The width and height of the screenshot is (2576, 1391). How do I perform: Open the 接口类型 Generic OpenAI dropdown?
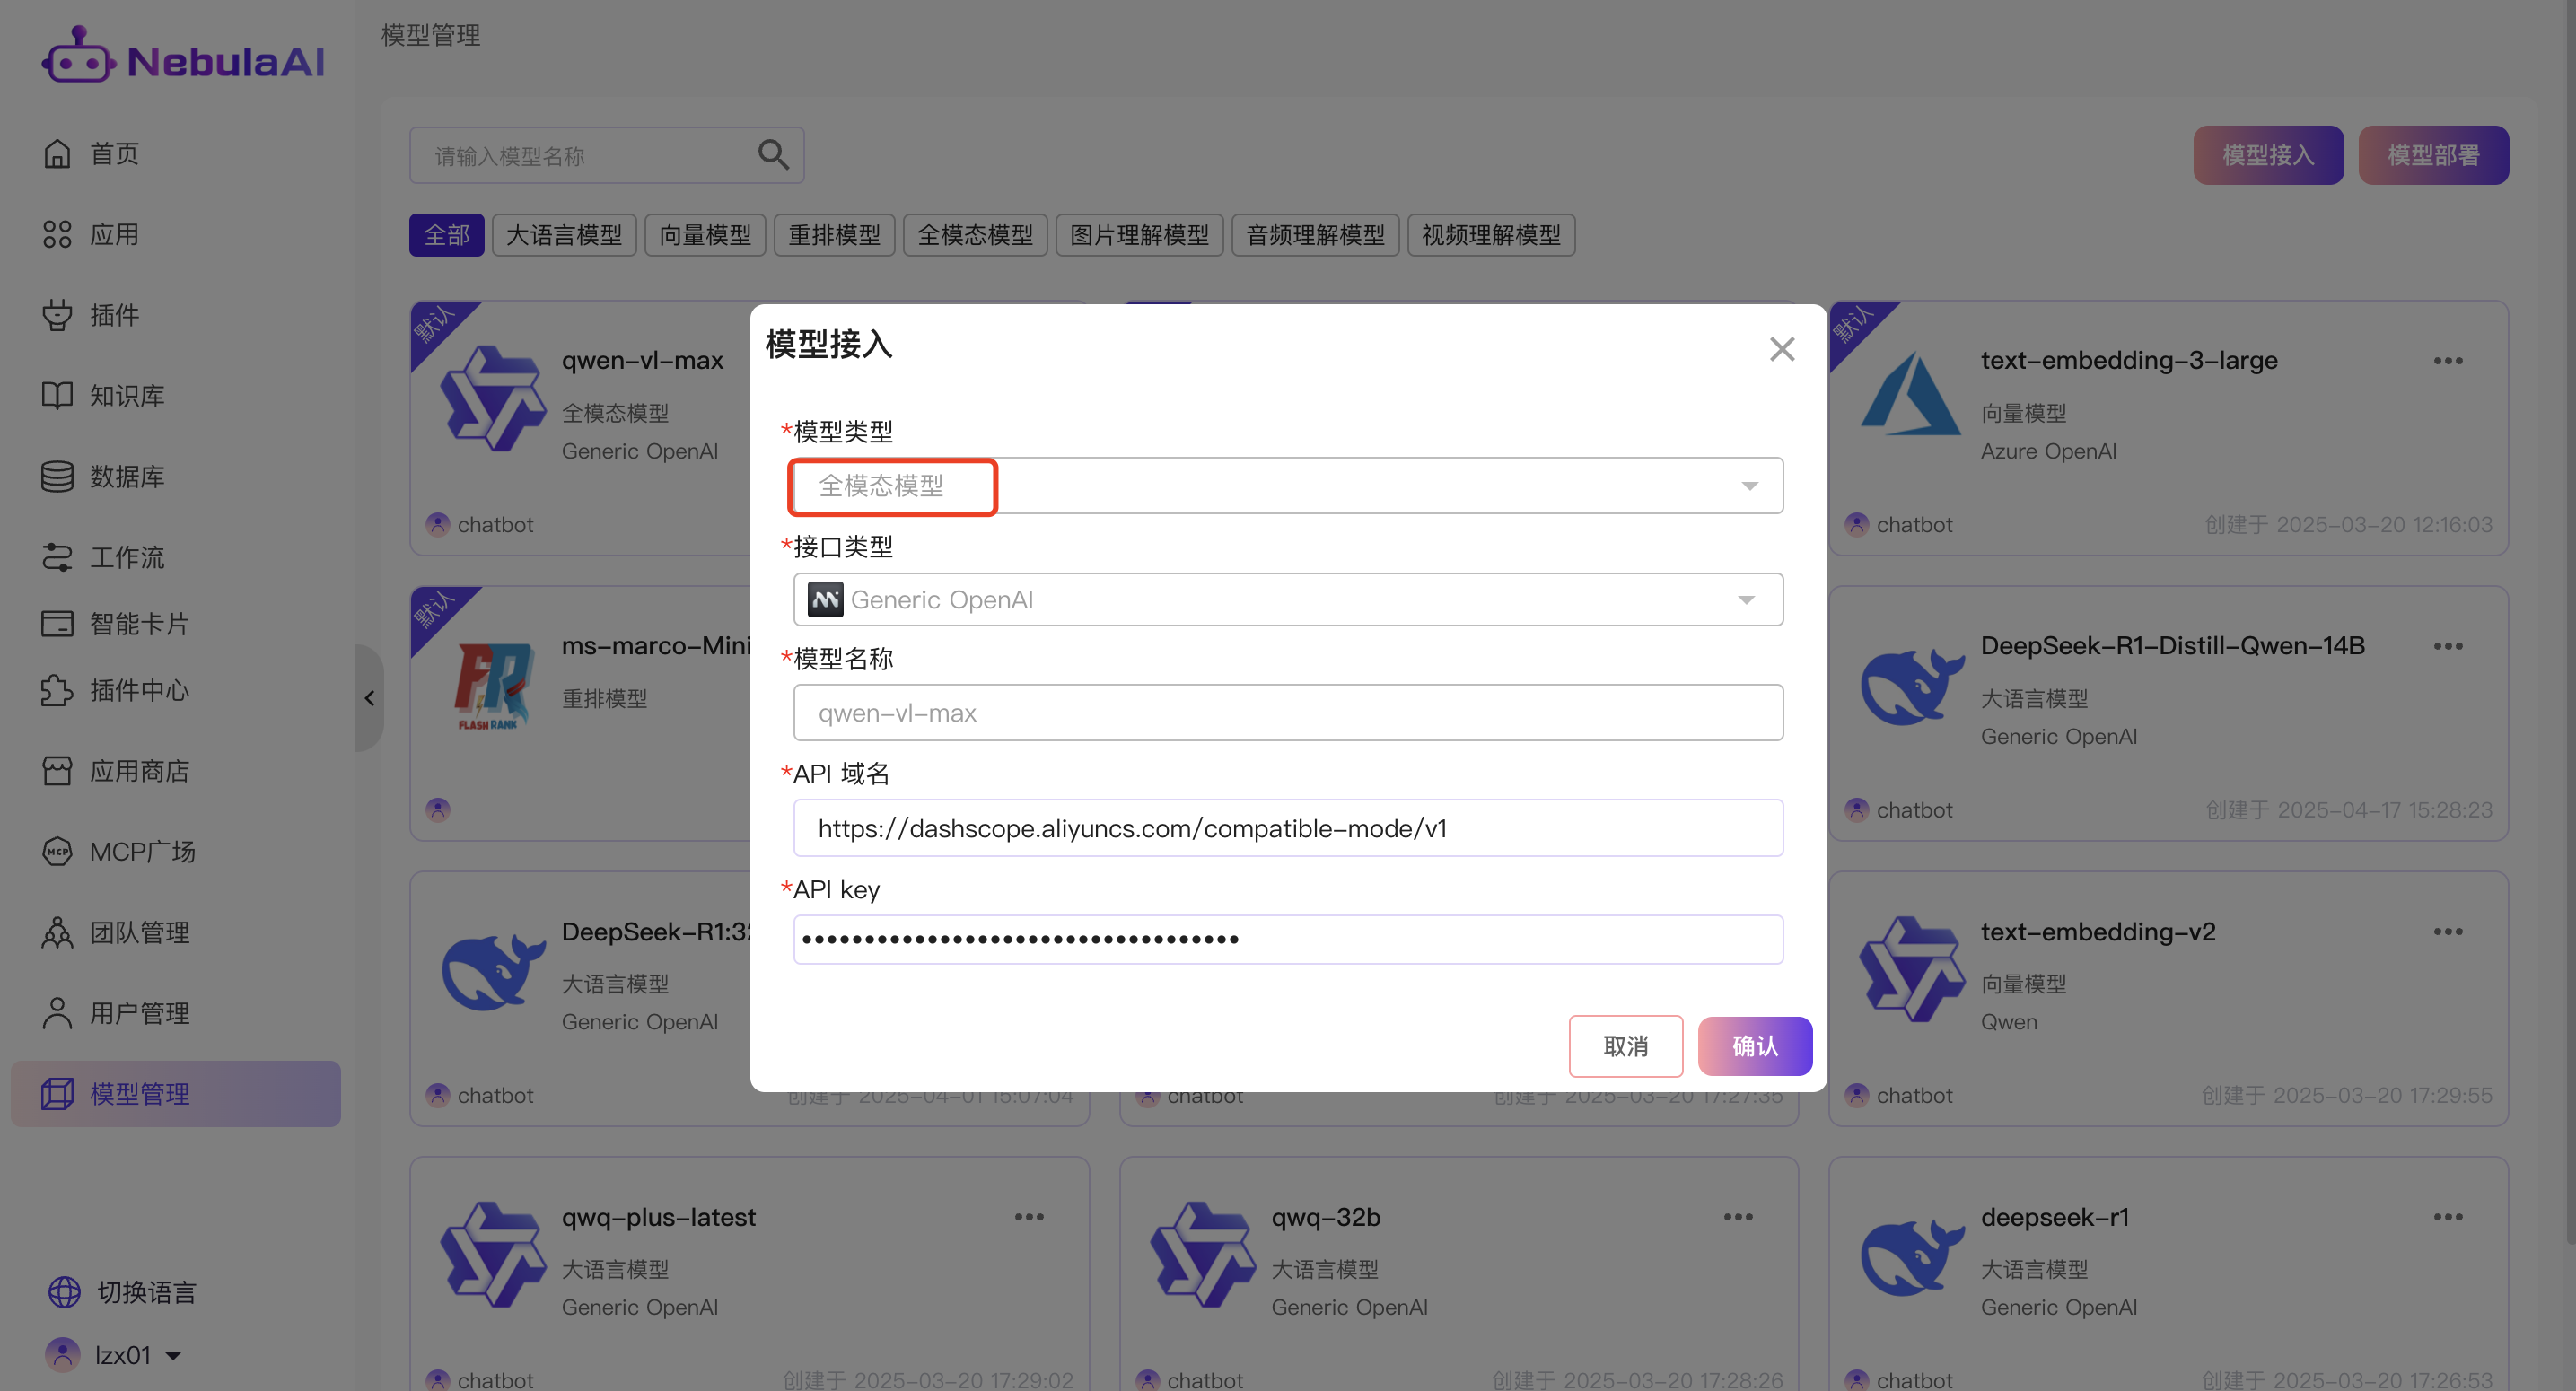1287,600
